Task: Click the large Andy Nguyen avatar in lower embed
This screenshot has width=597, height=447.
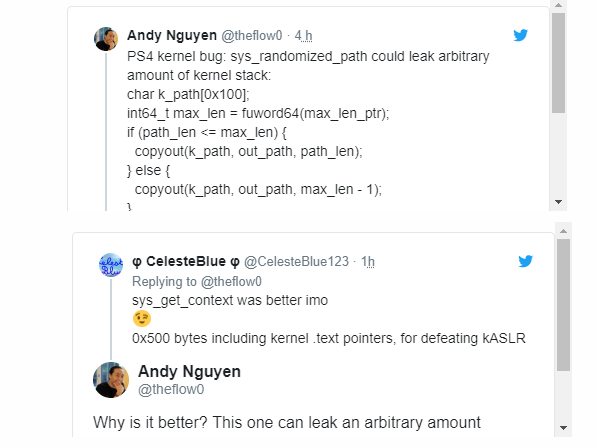Action: (x=111, y=380)
